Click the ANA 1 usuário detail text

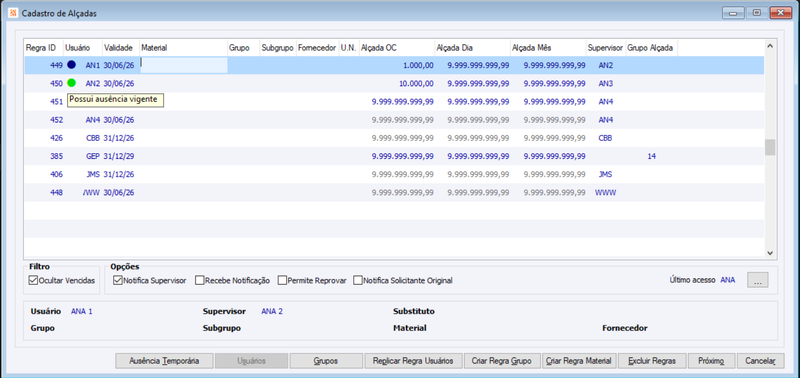(x=82, y=311)
